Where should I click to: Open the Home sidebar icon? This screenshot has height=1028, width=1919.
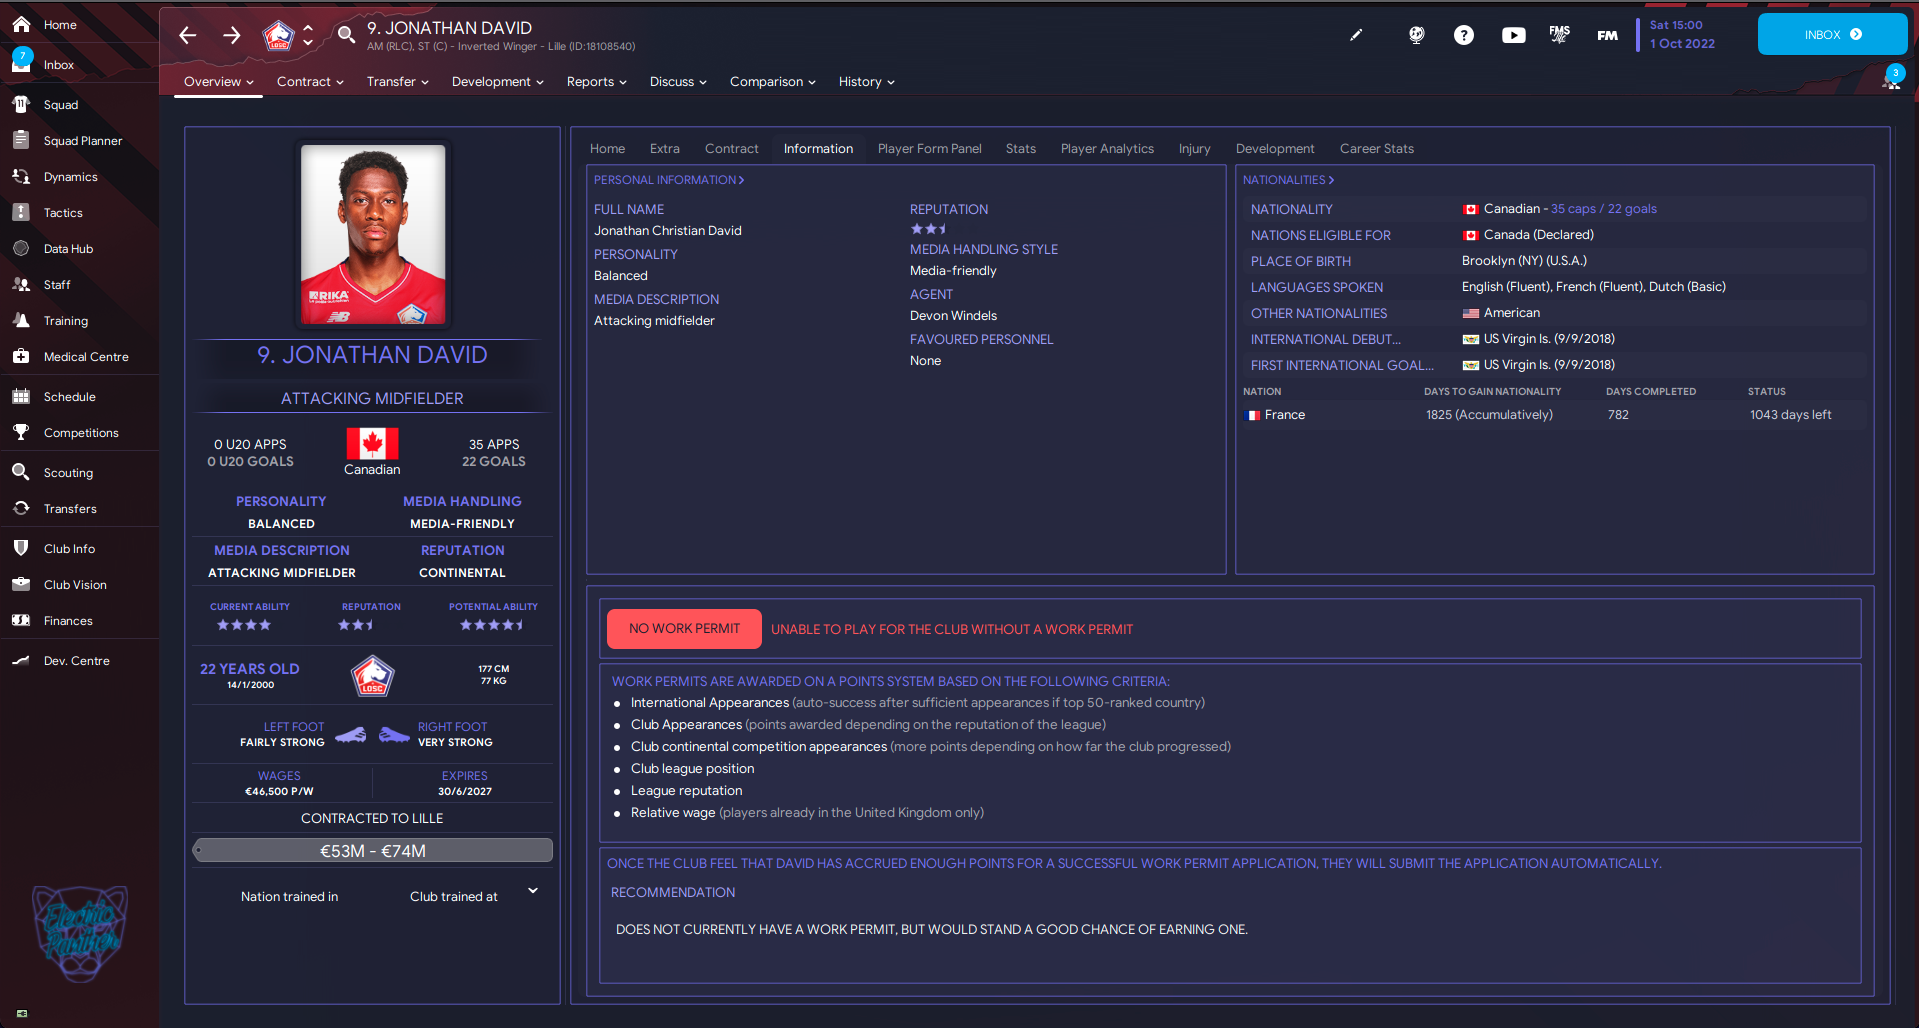tap(21, 24)
